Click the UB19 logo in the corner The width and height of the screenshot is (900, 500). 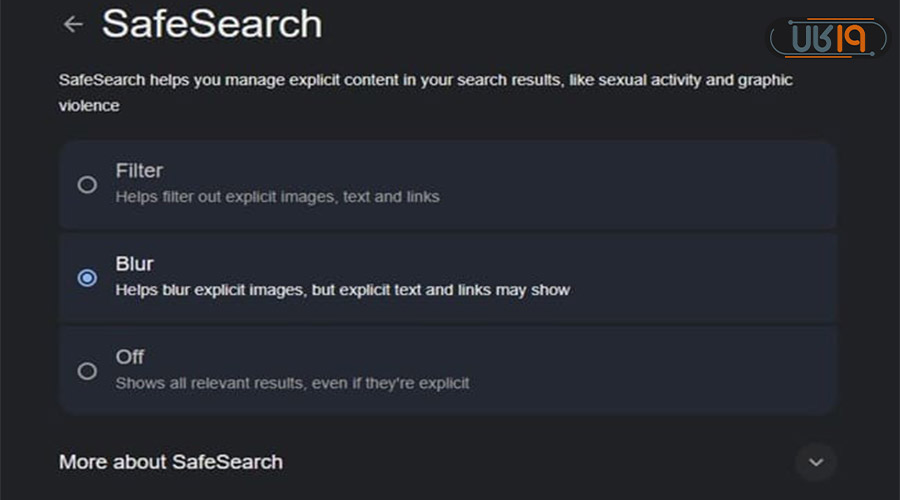coord(826,39)
